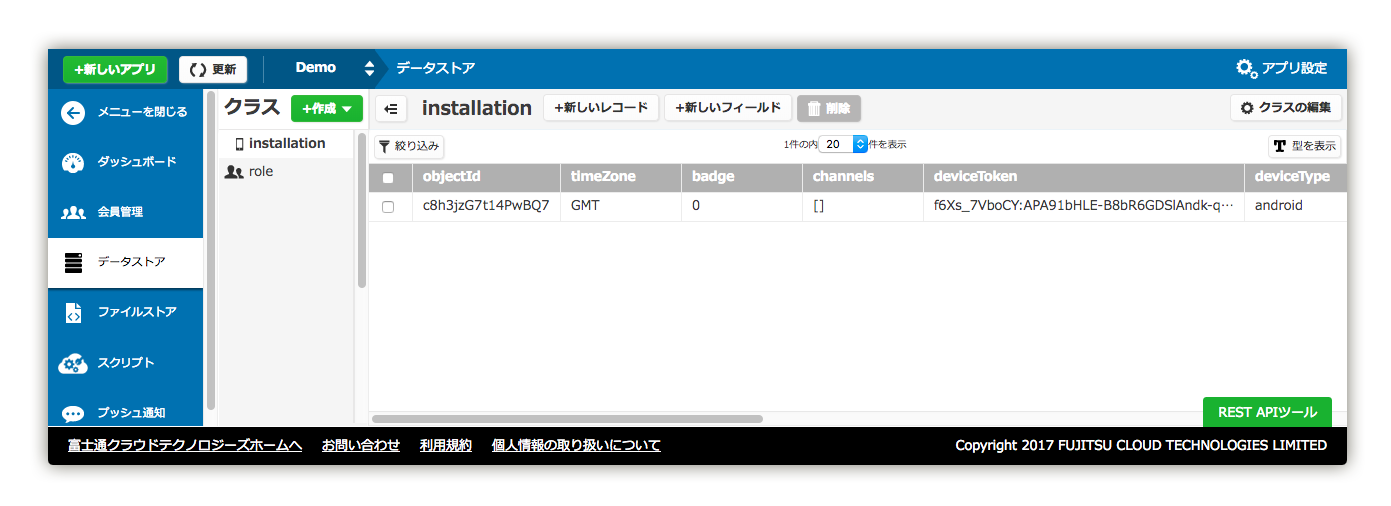1391x506 pixels.
Task: Add a field with +新しいフィールド
Action: [x=728, y=108]
